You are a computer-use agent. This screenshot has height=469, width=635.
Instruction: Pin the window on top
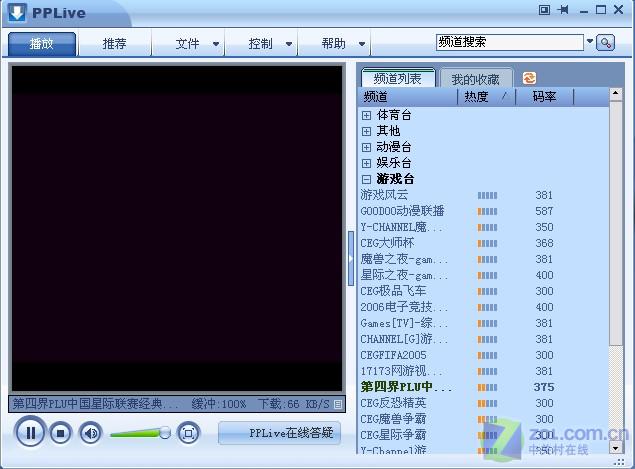(563, 10)
